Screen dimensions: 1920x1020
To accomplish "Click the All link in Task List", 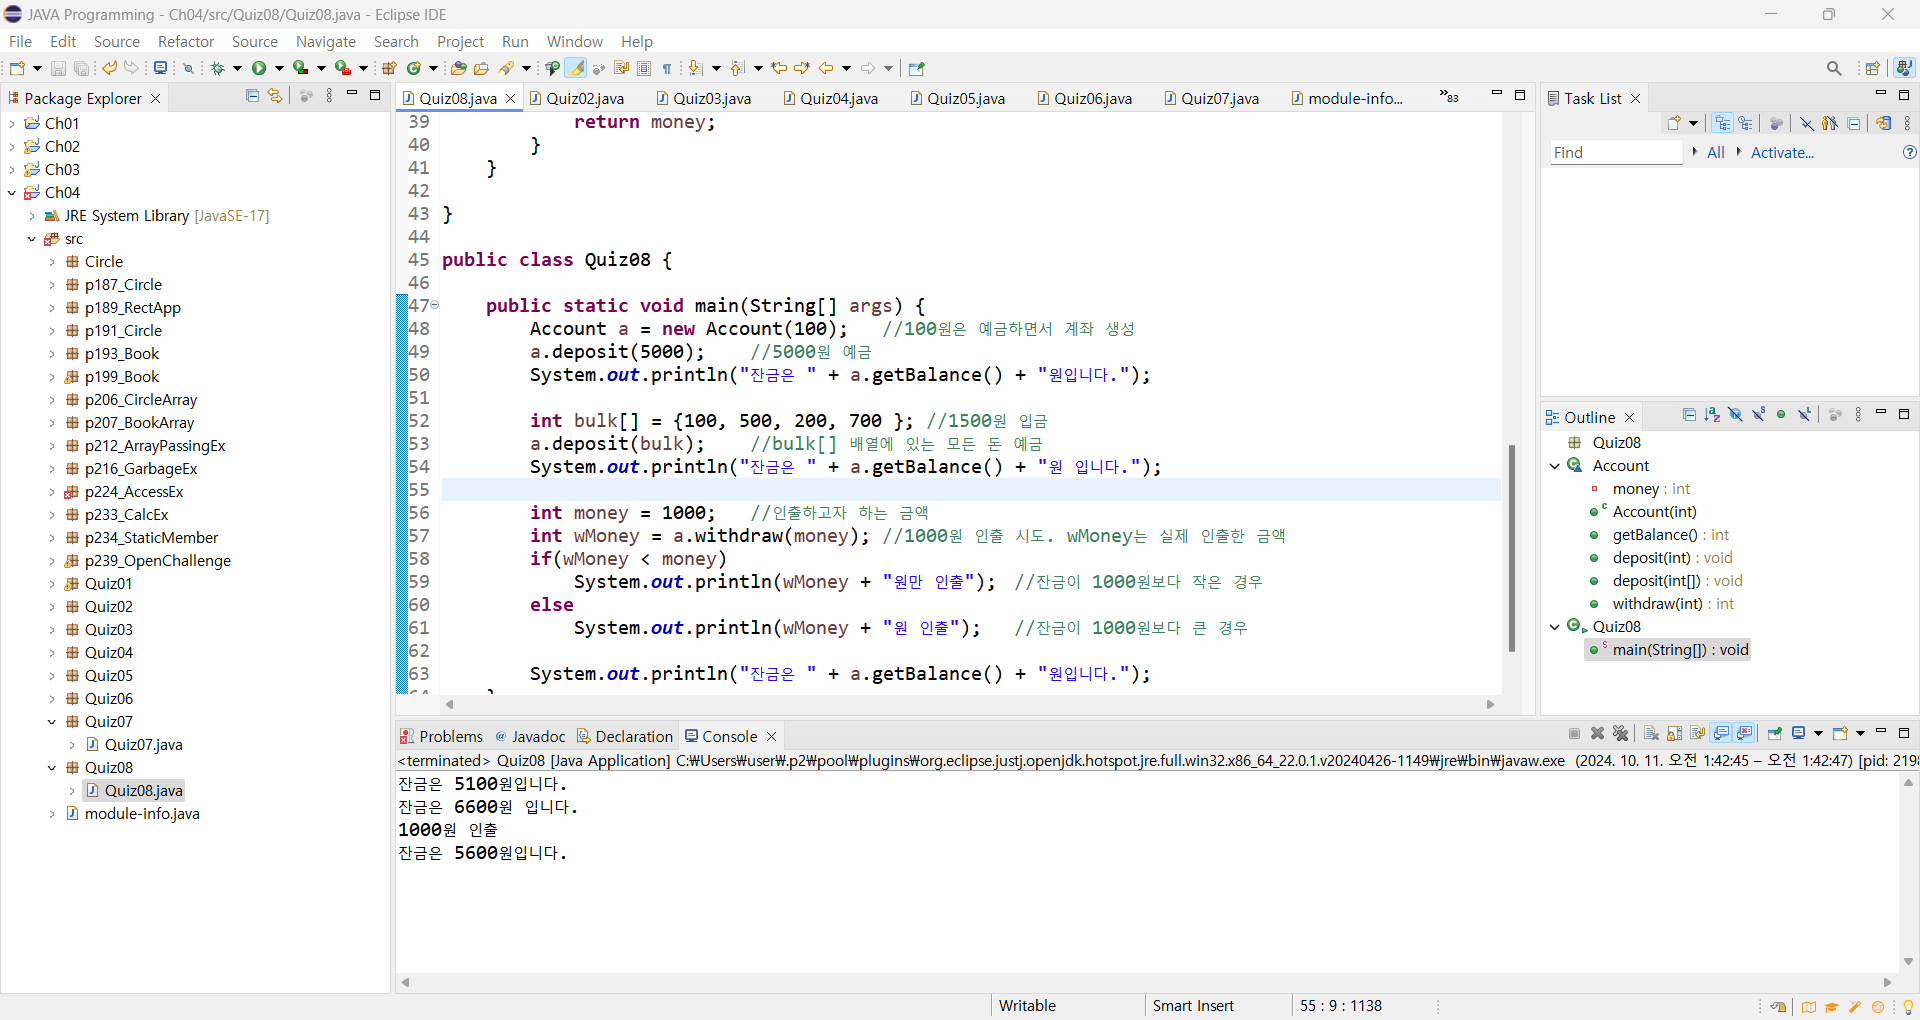I will point(1716,152).
